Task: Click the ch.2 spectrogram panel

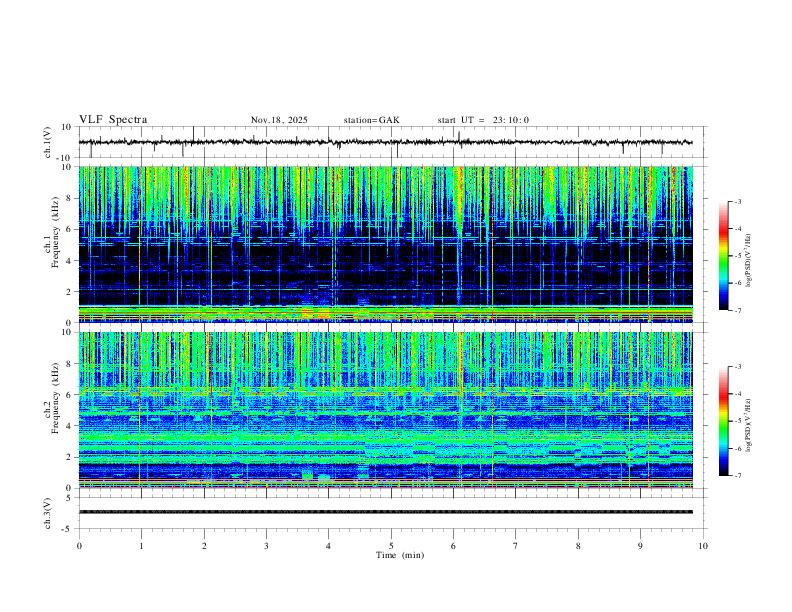Action: (385, 410)
